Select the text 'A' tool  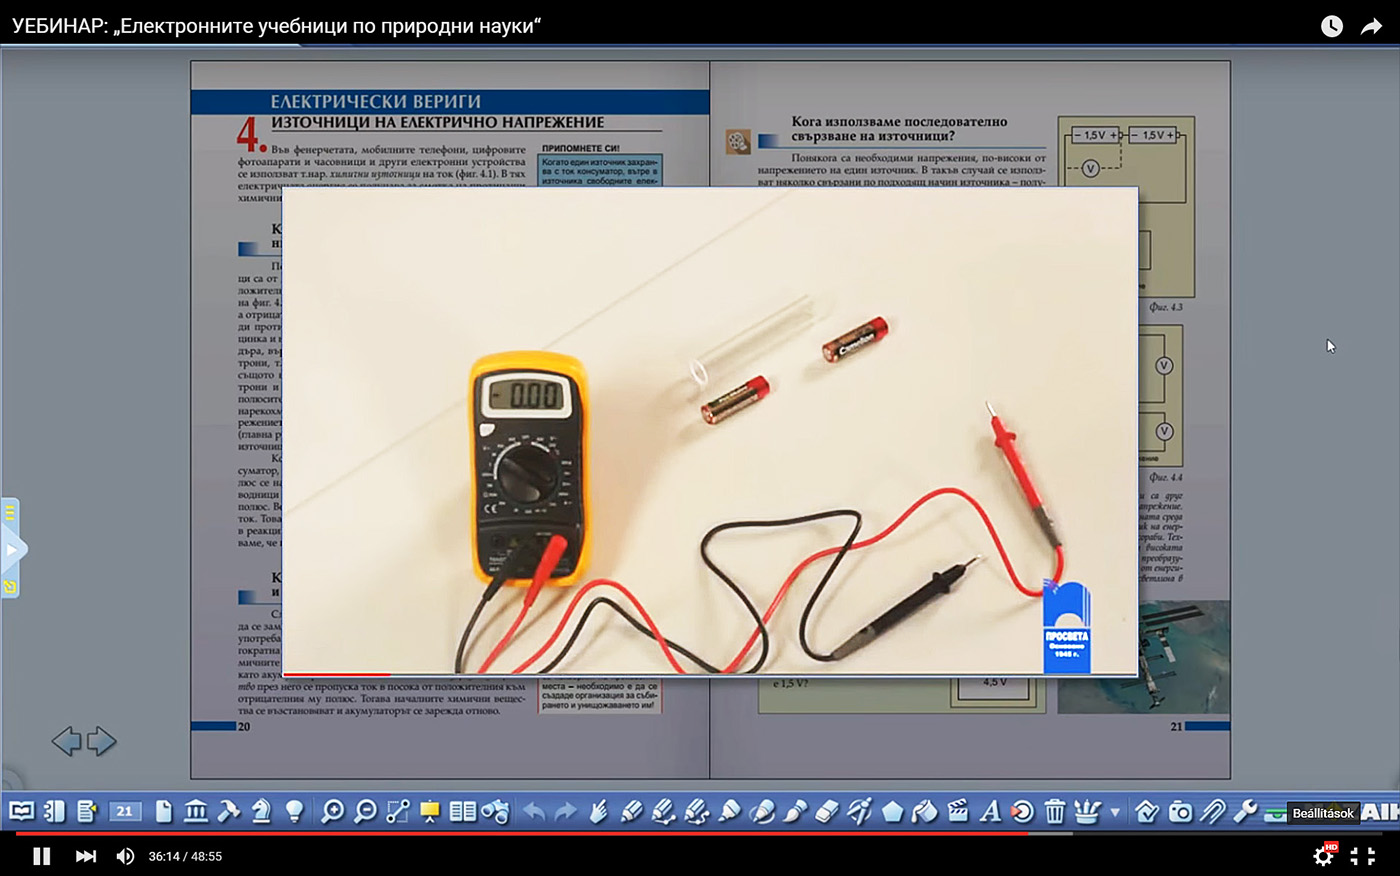(990, 812)
